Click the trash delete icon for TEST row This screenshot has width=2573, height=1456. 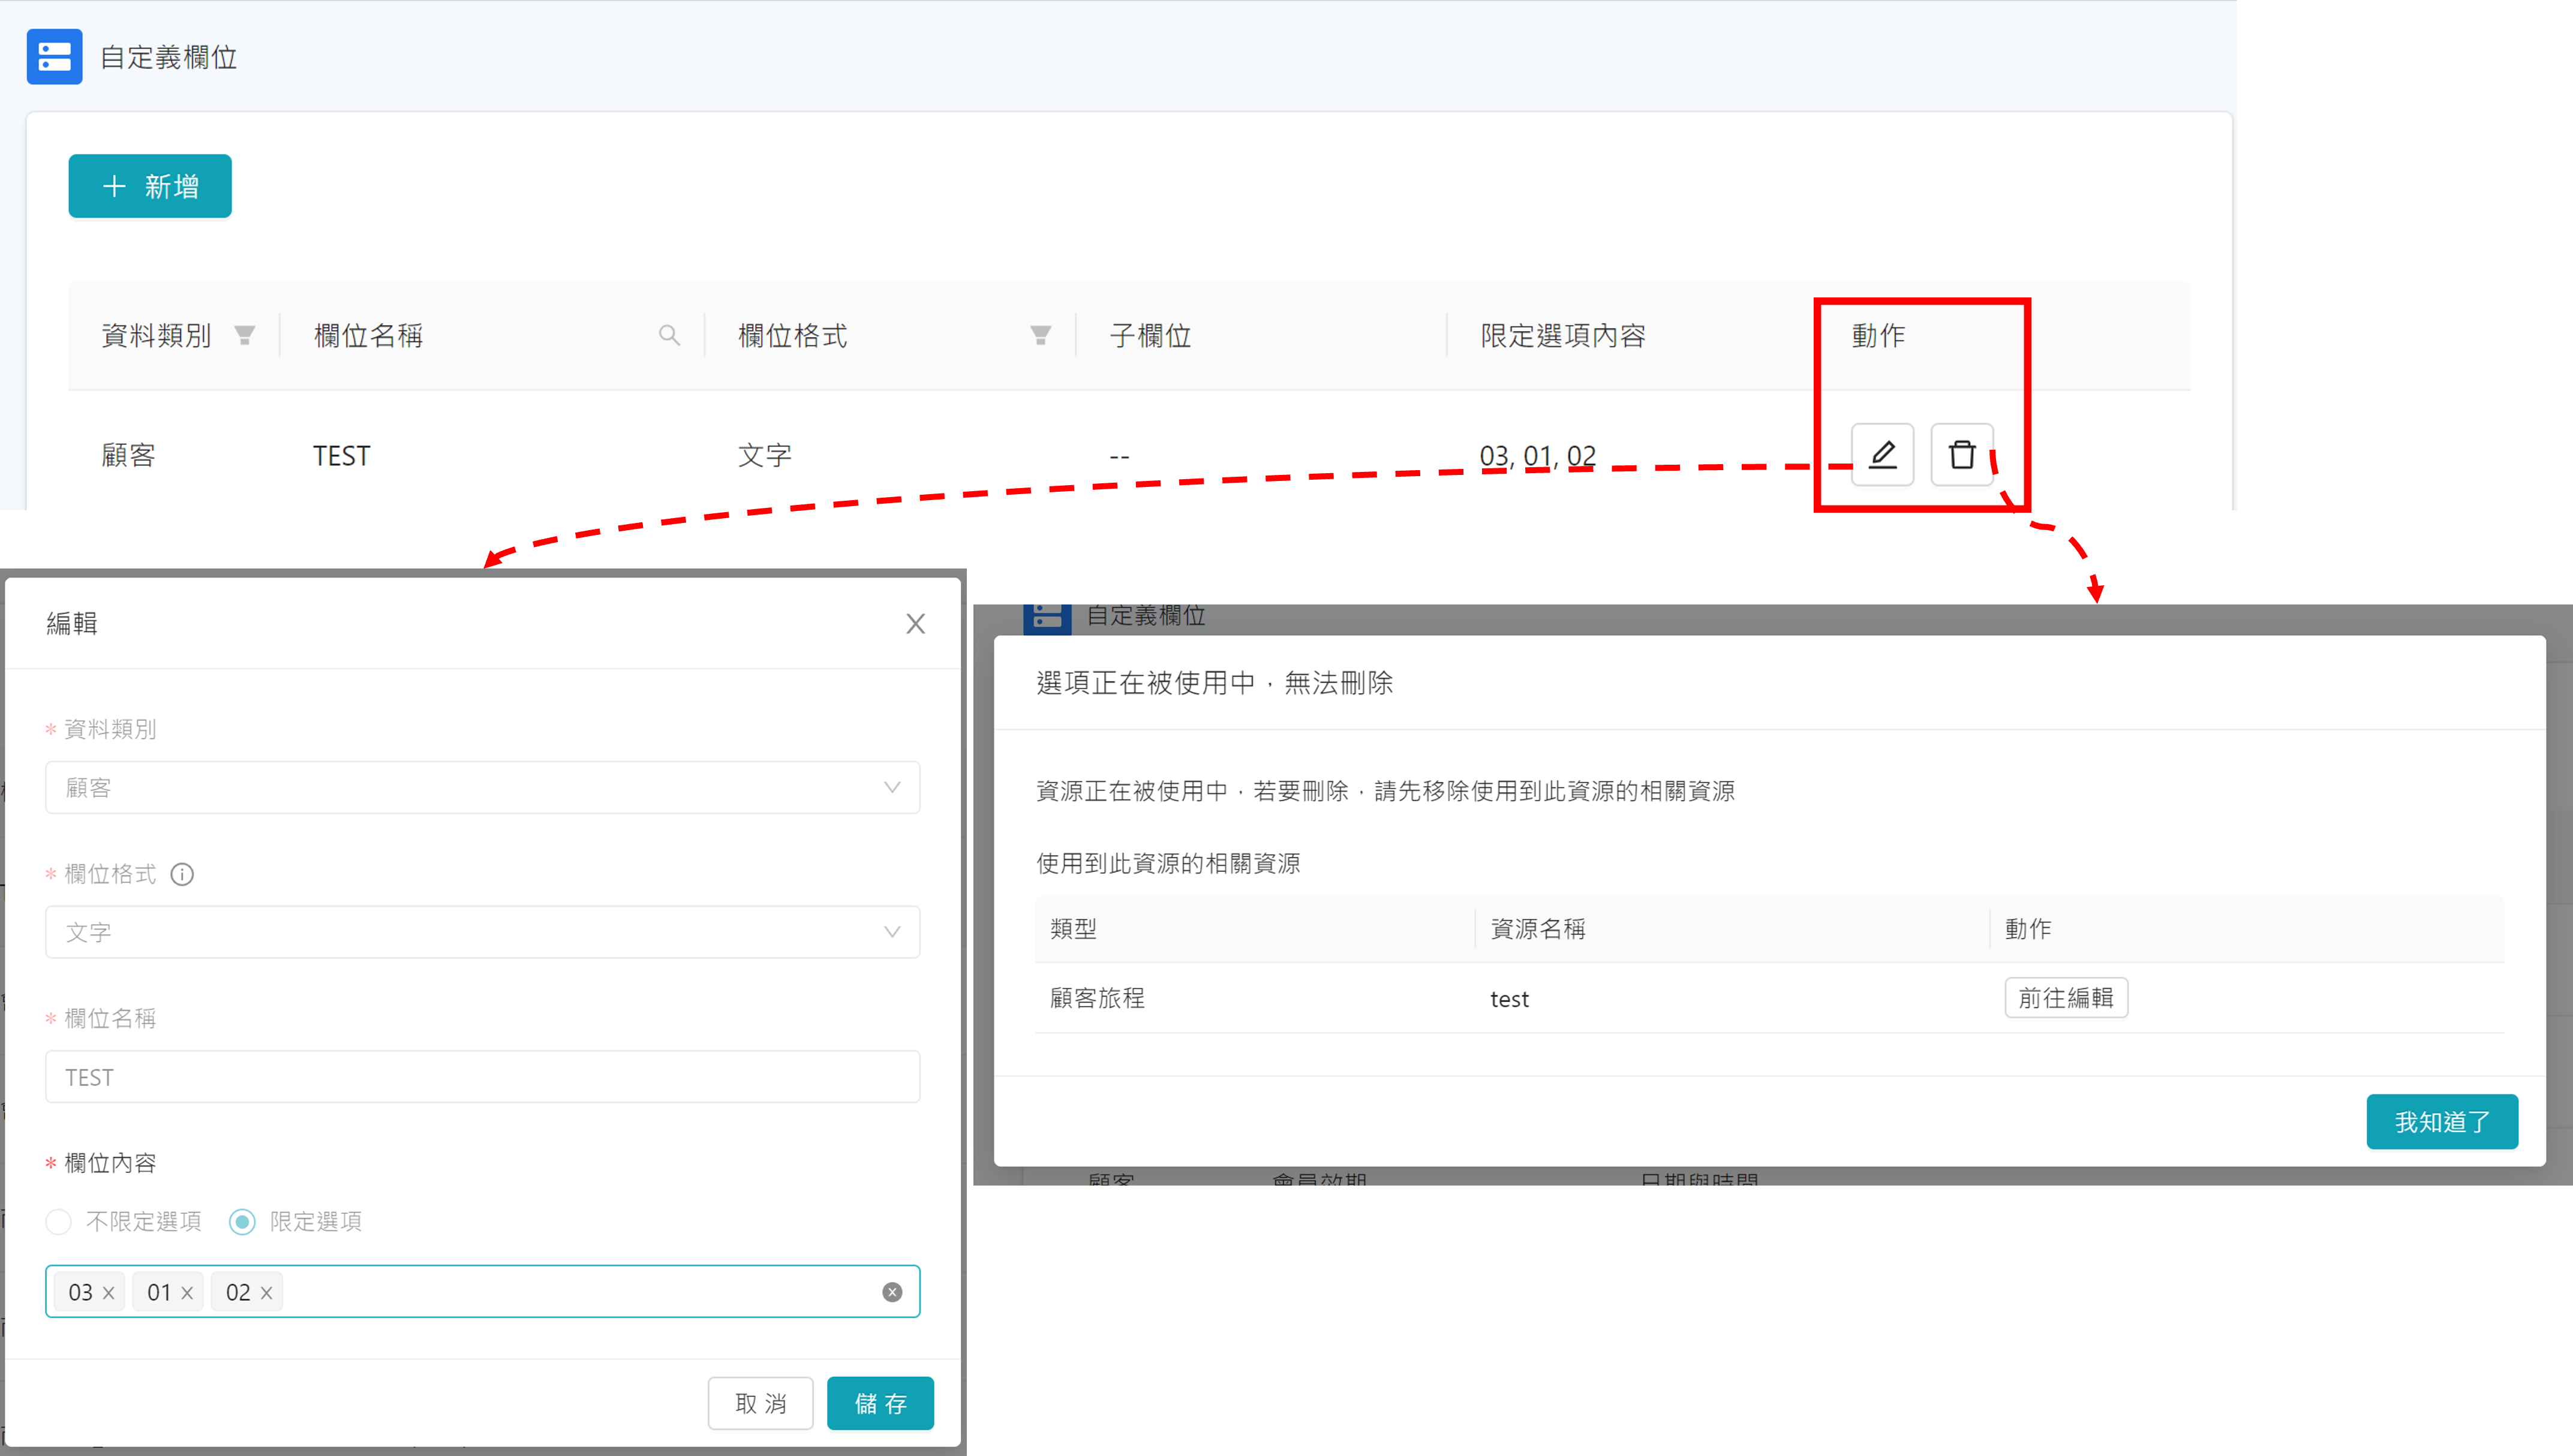pyautogui.click(x=1961, y=455)
